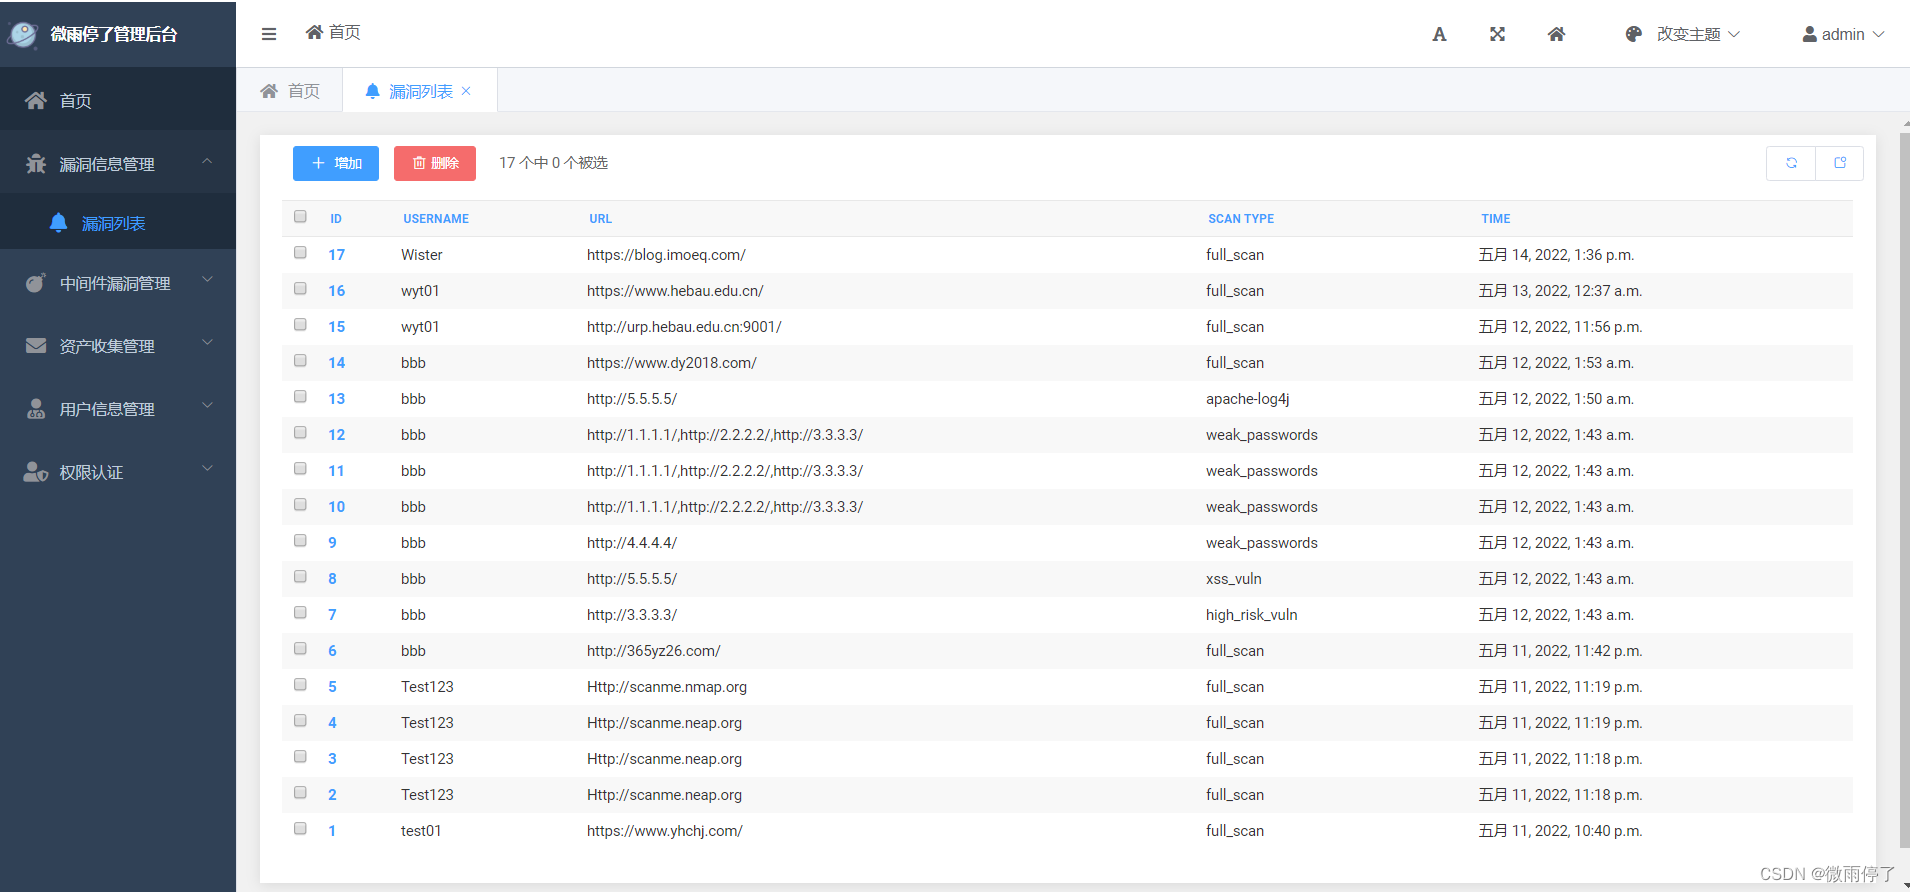Click the envelope icon for 资产收集管理
The height and width of the screenshot is (892, 1910).
pos(36,346)
